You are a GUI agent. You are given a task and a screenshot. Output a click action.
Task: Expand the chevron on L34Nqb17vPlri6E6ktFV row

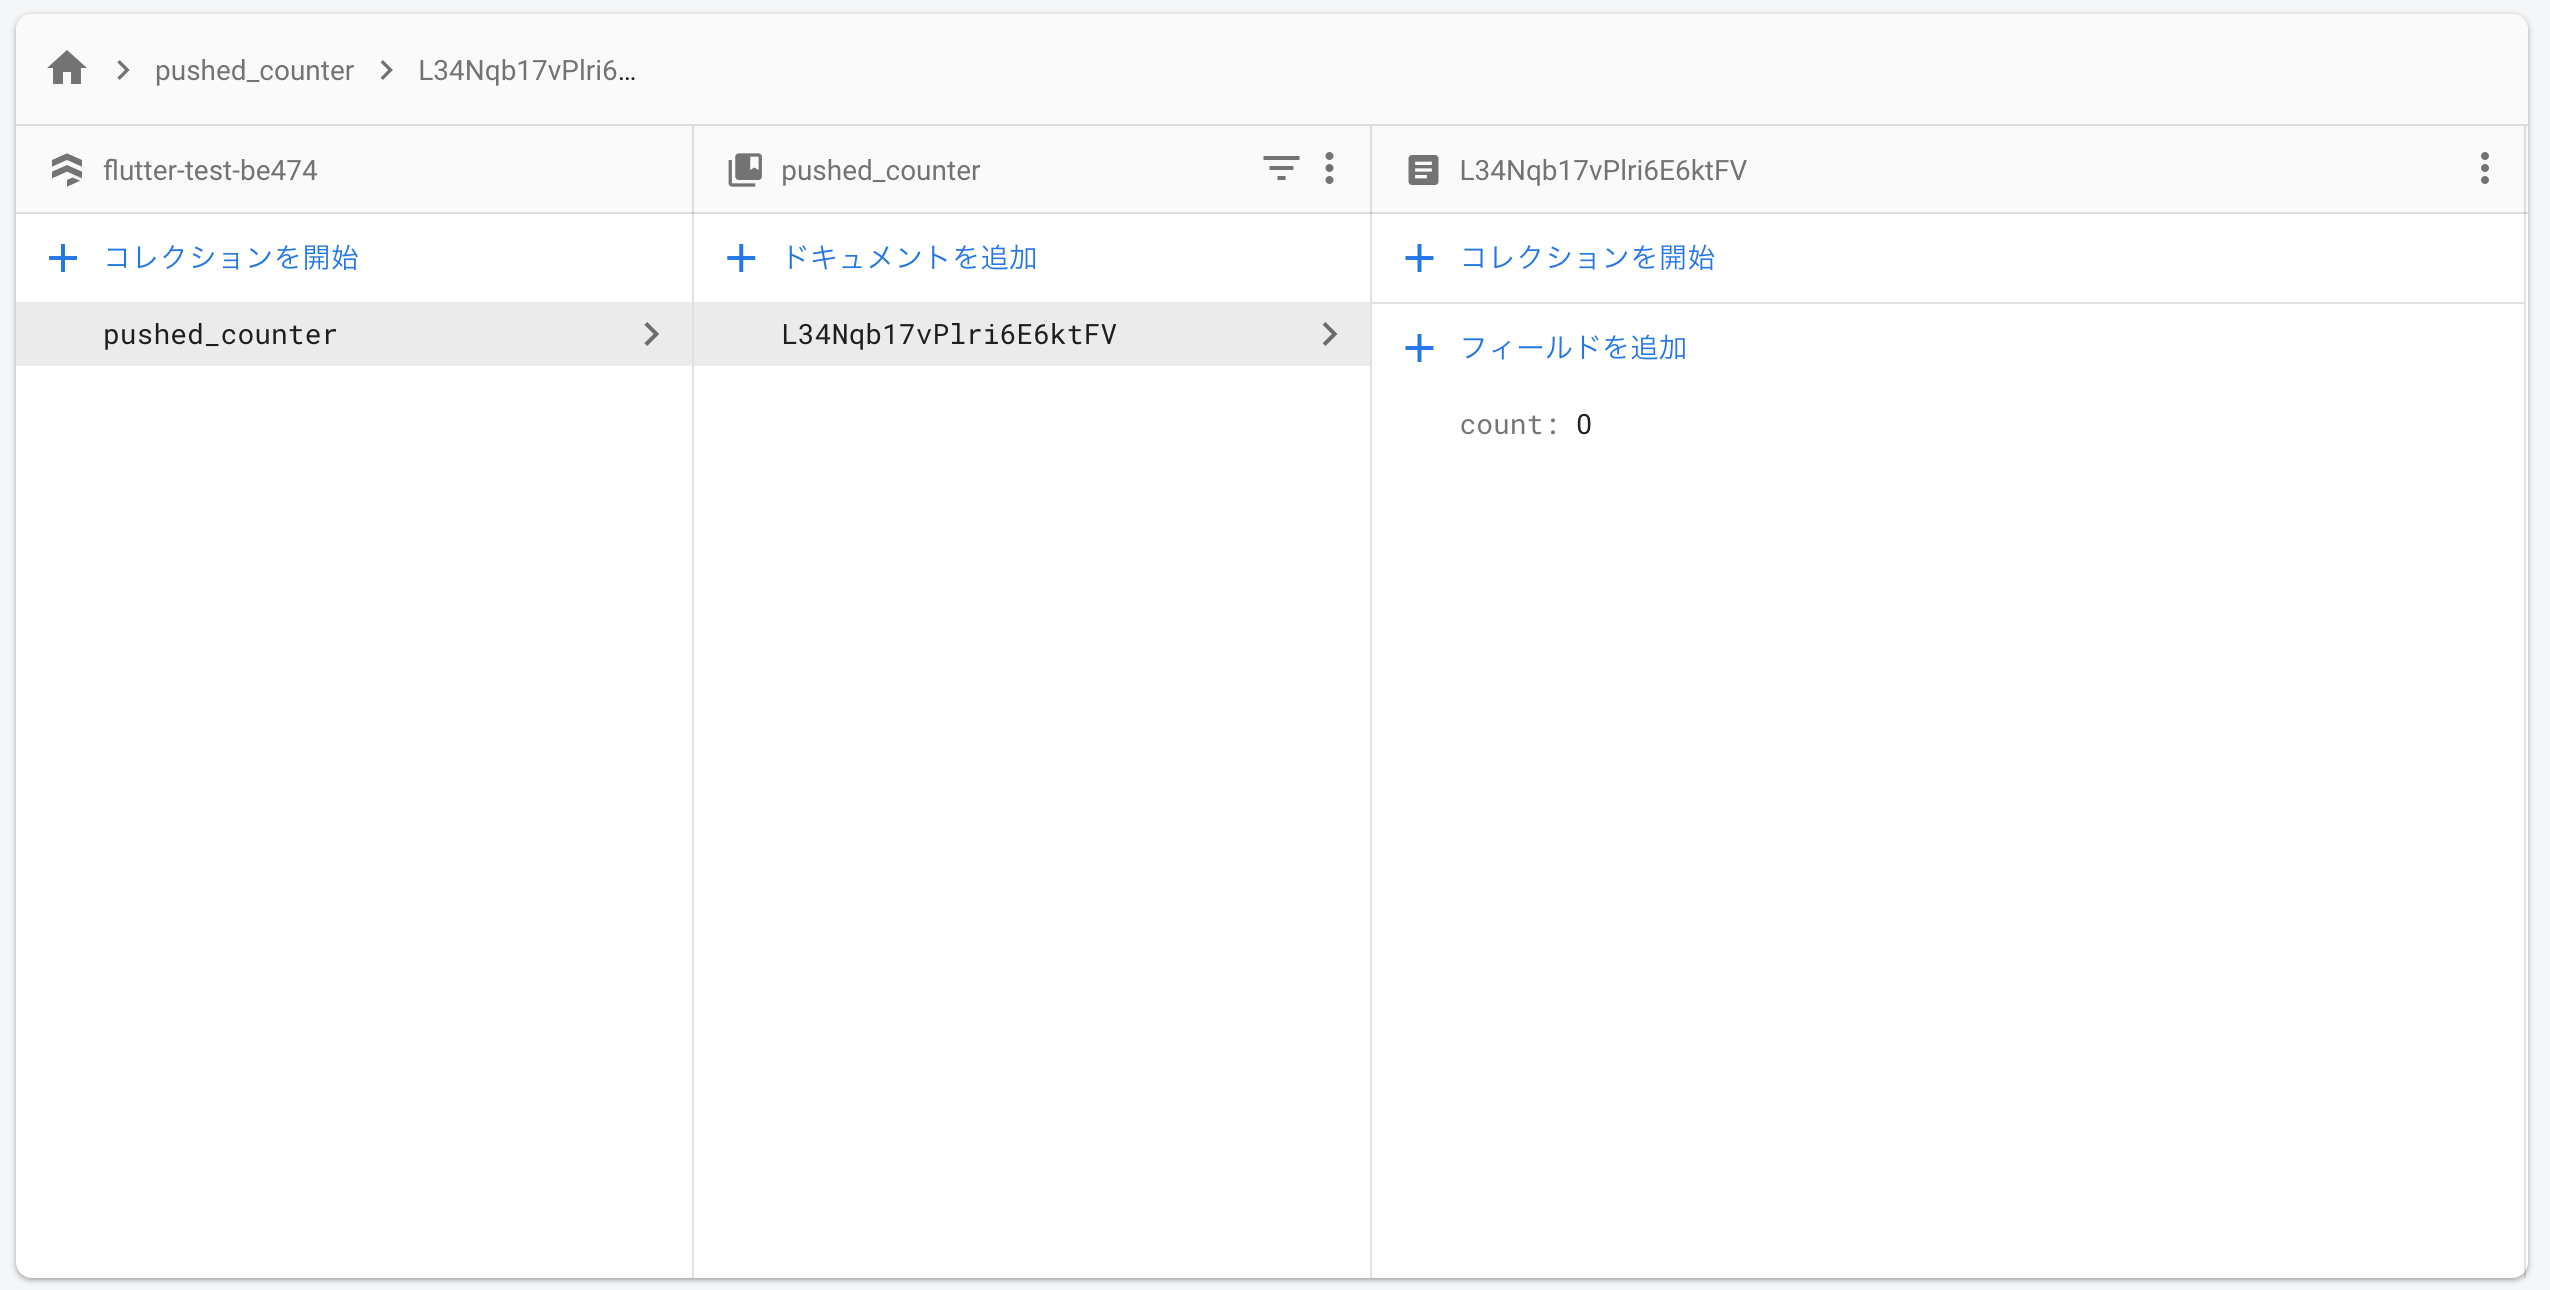(1329, 334)
